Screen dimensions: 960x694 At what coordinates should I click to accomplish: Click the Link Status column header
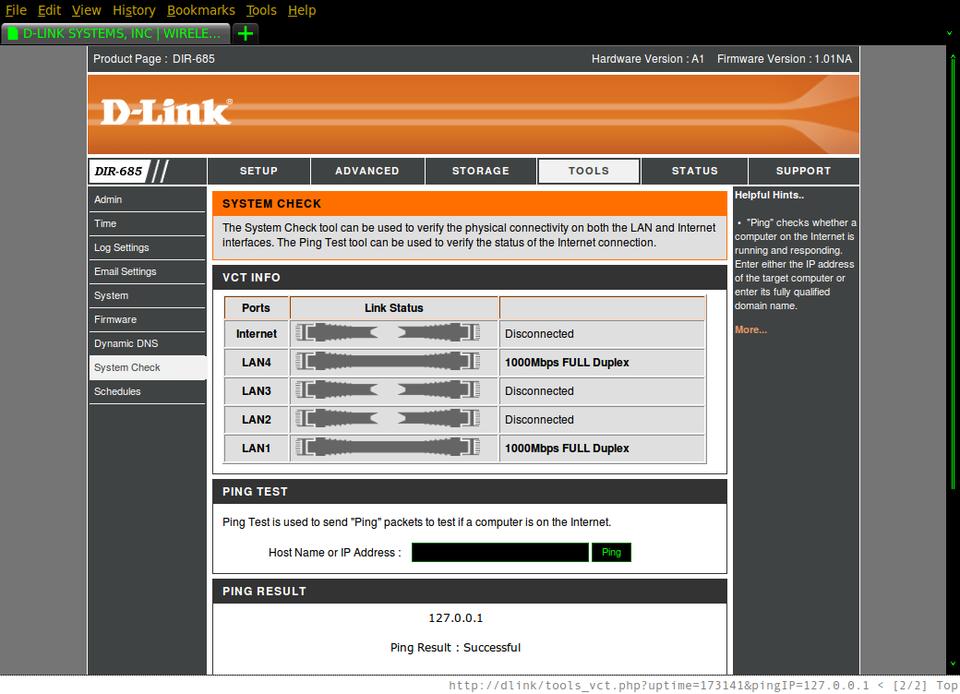[x=394, y=308]
